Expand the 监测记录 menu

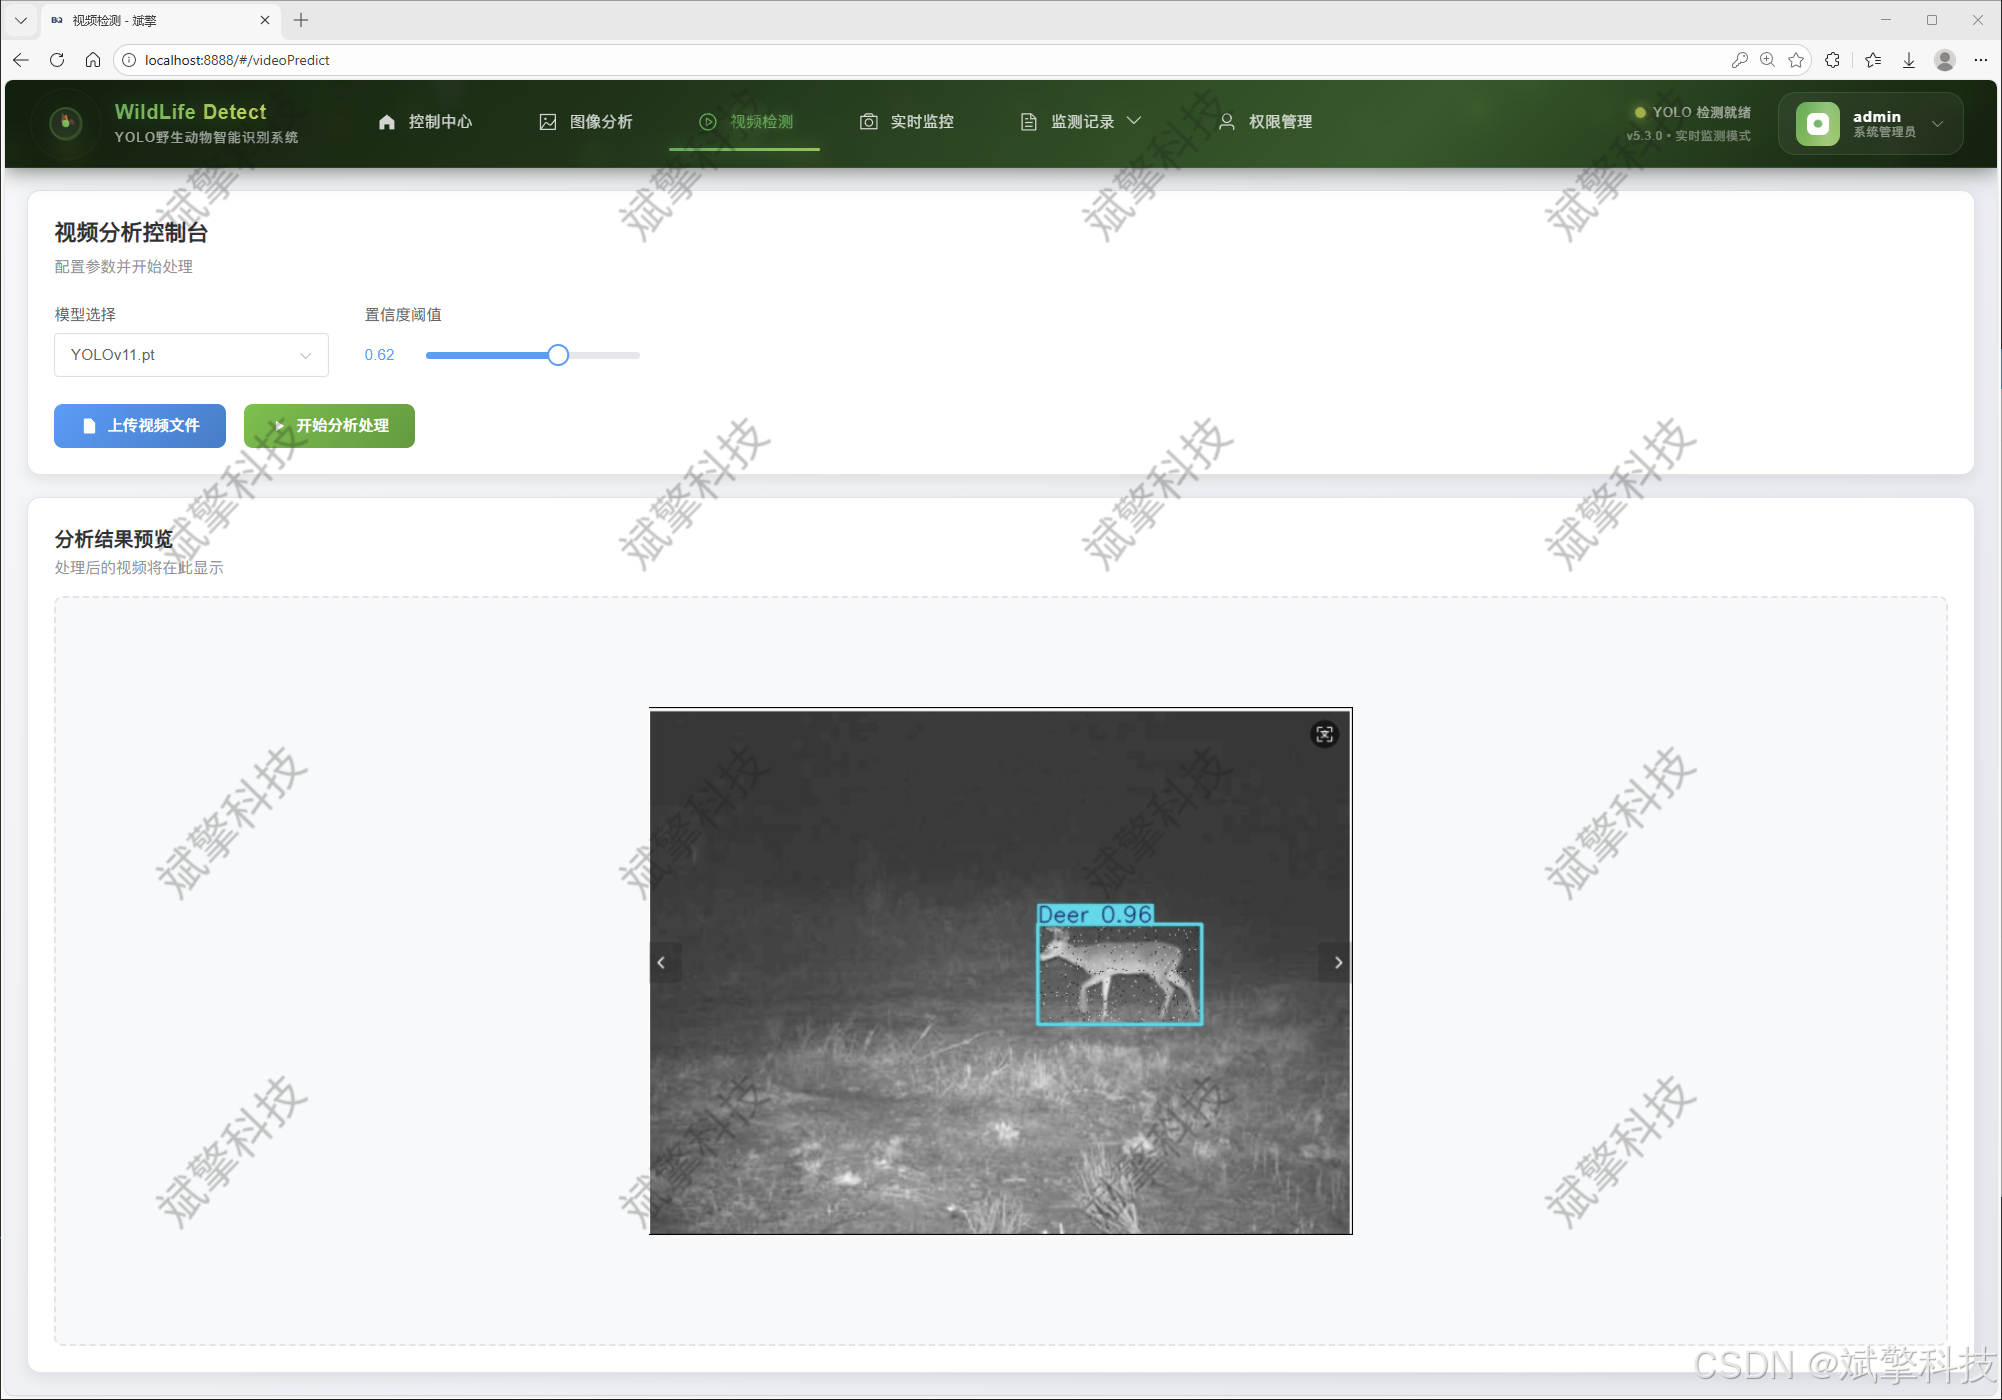coord(1081,122)
